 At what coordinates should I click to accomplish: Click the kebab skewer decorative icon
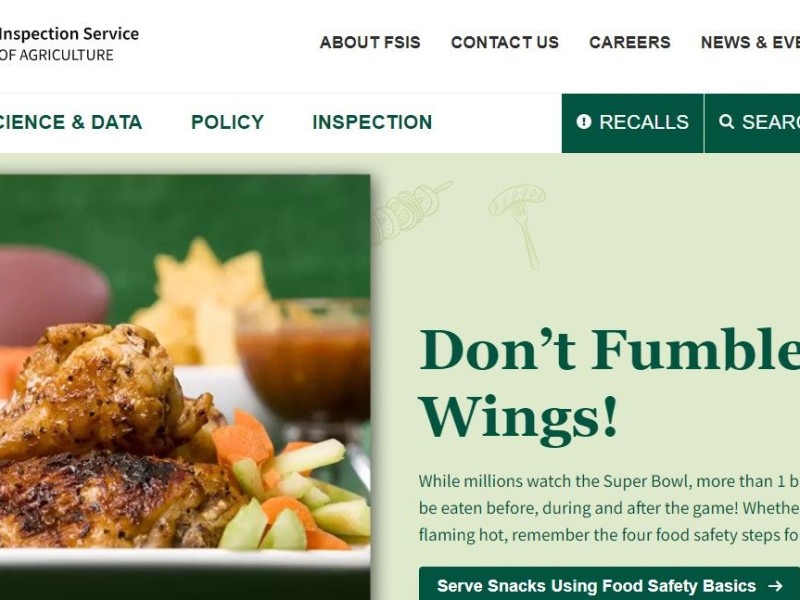411,212
